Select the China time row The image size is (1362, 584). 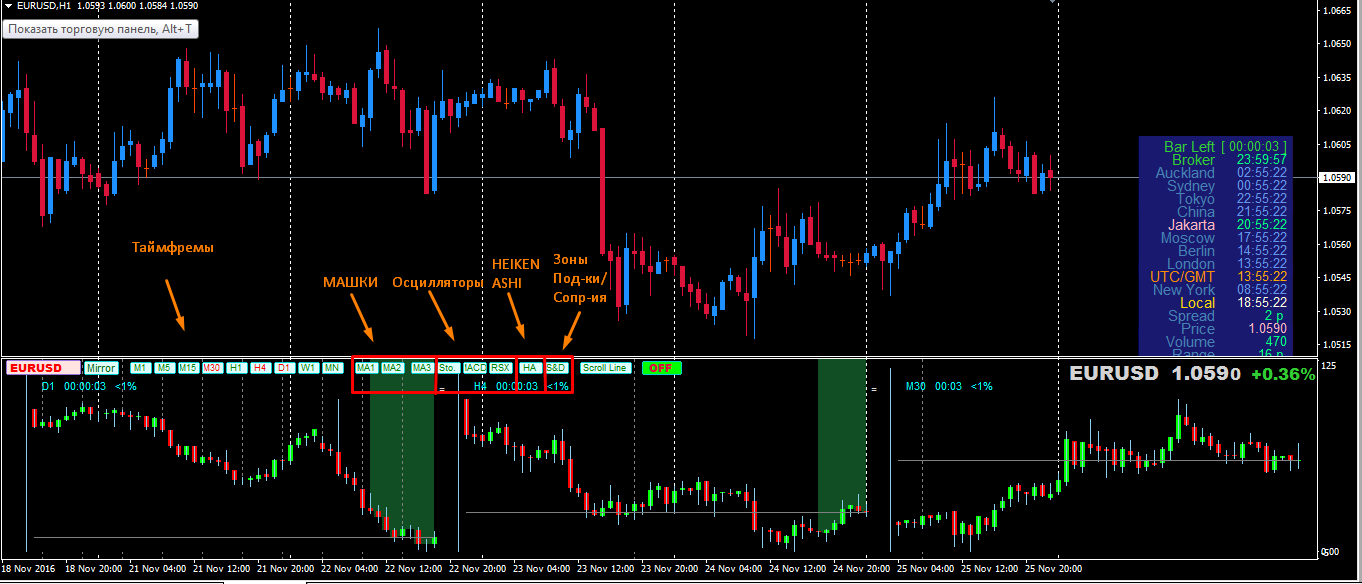(x=1232, y=212)
